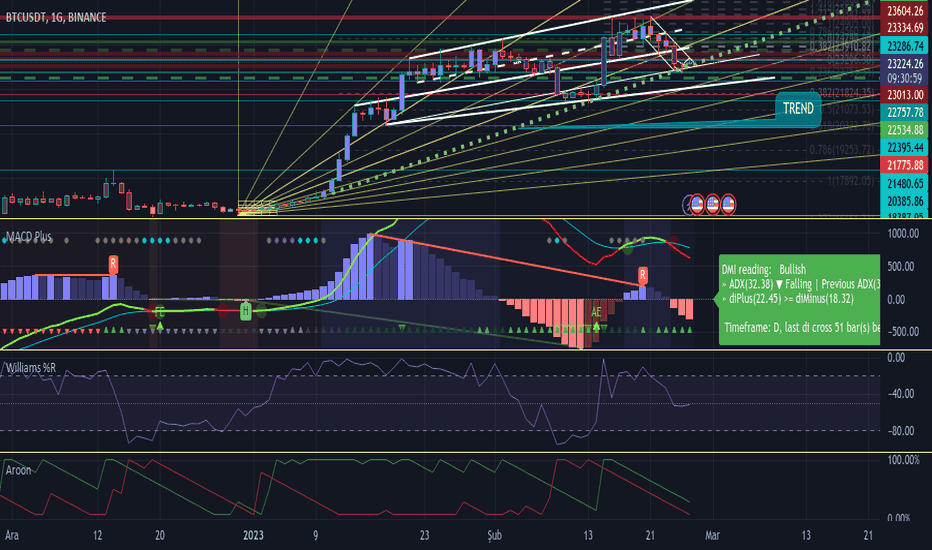Click R label above December MACD histogram
The width and height of the screenshot is (932, 550).
pyautogui.click(x=113, y=263)
